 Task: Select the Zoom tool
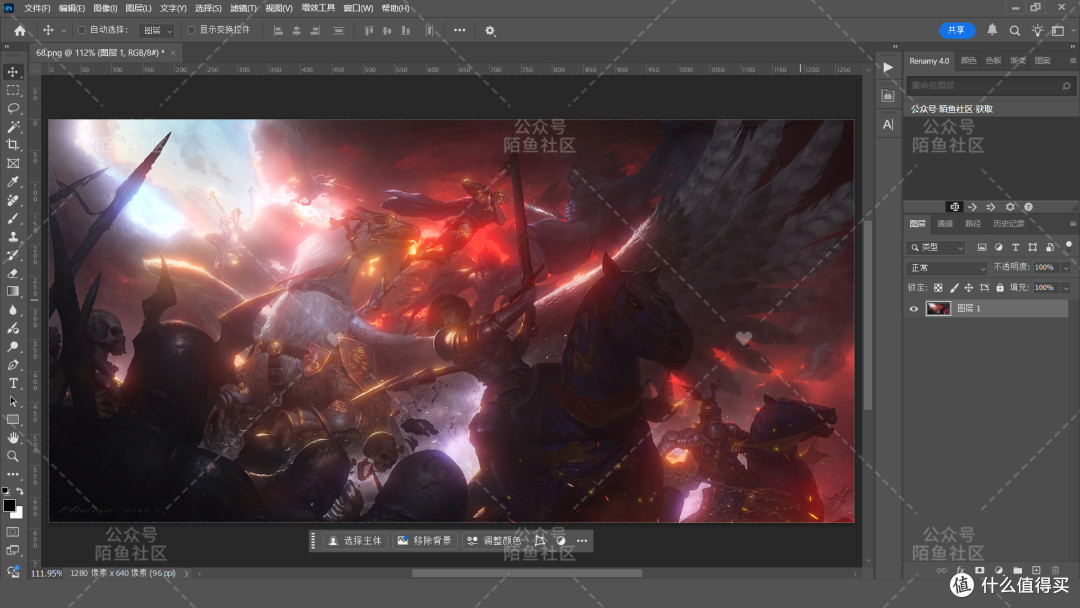[x=13, y=456]
